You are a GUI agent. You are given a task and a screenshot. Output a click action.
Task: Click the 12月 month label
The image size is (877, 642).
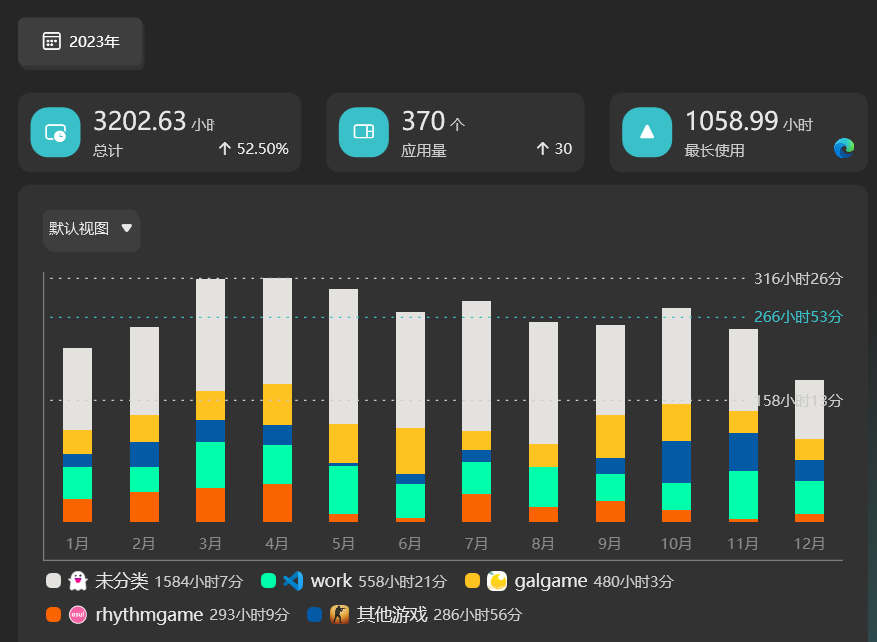809,544
